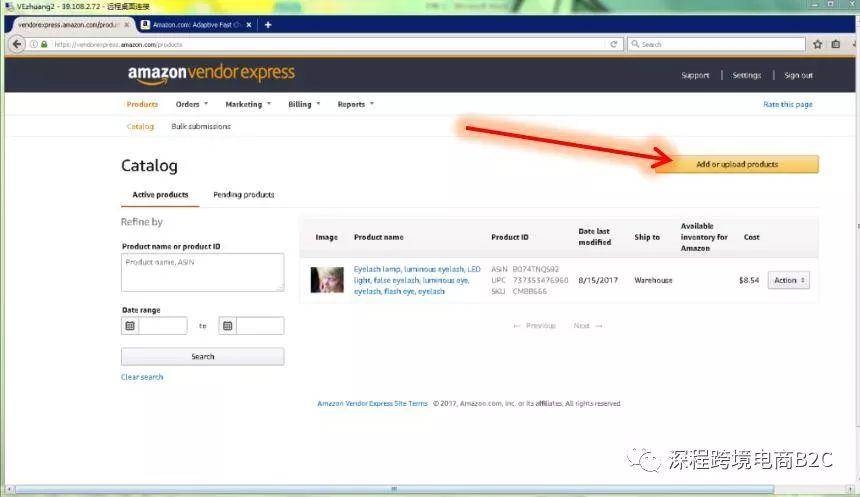This screenshot has height=497, width=860.
Task: Open the start date calendar icon
Action: click(x=130, y=326)
